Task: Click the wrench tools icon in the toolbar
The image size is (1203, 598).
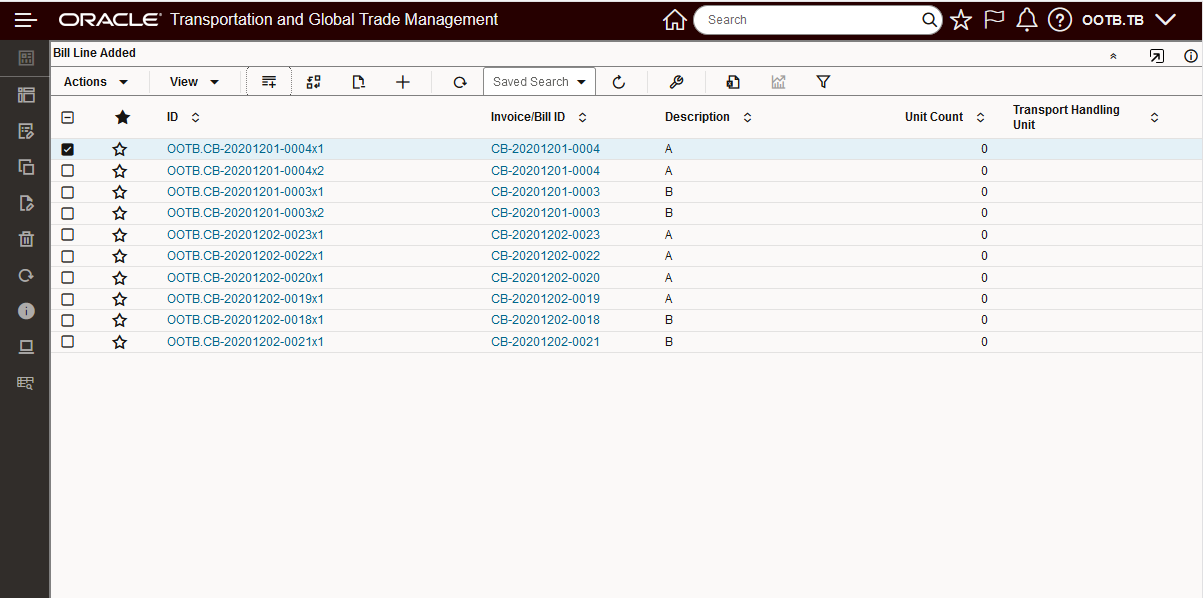Action: [x=677, y=81]
